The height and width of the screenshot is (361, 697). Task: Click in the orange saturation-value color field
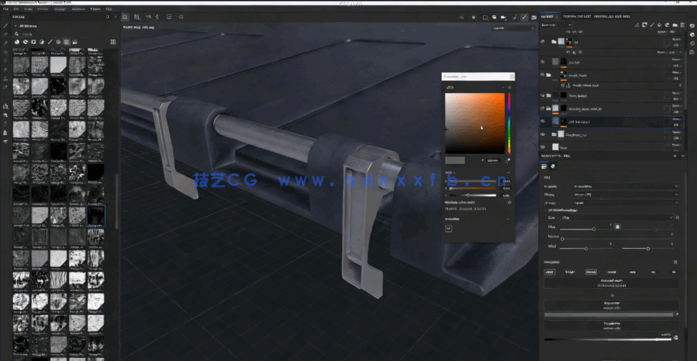(x=475, y=124)
